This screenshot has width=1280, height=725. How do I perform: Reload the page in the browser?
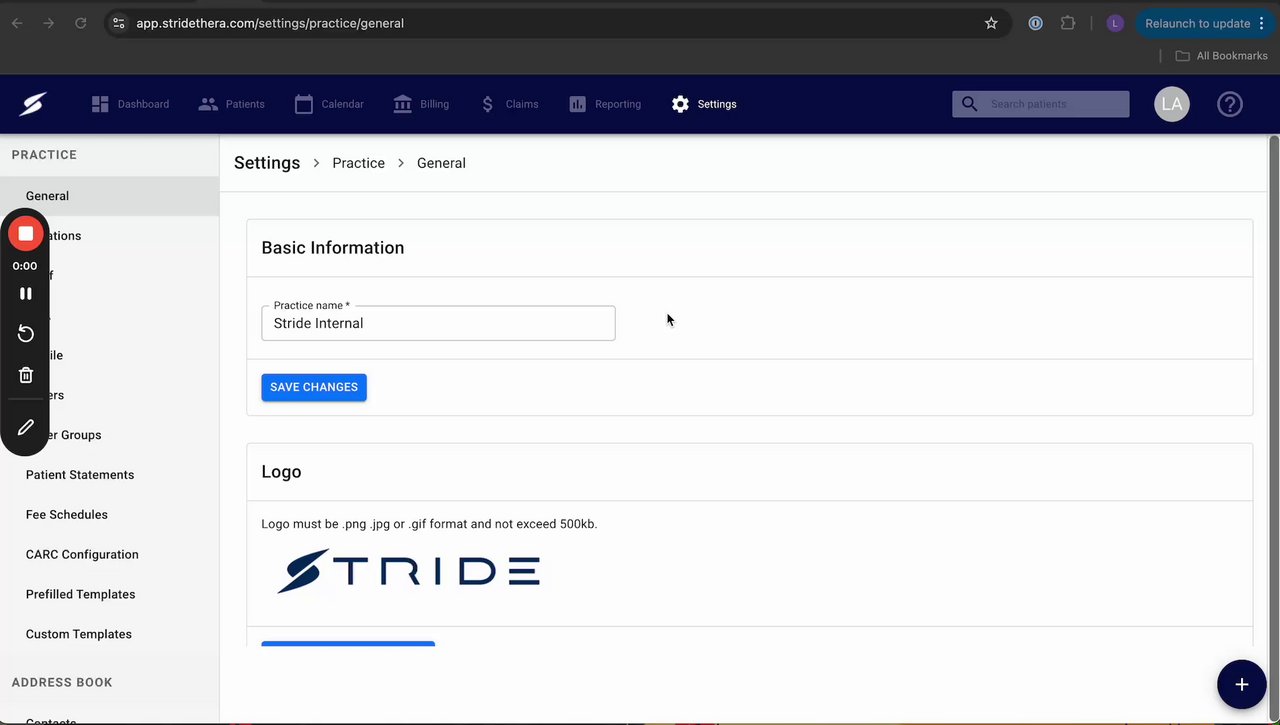click(x=81, y=23)
